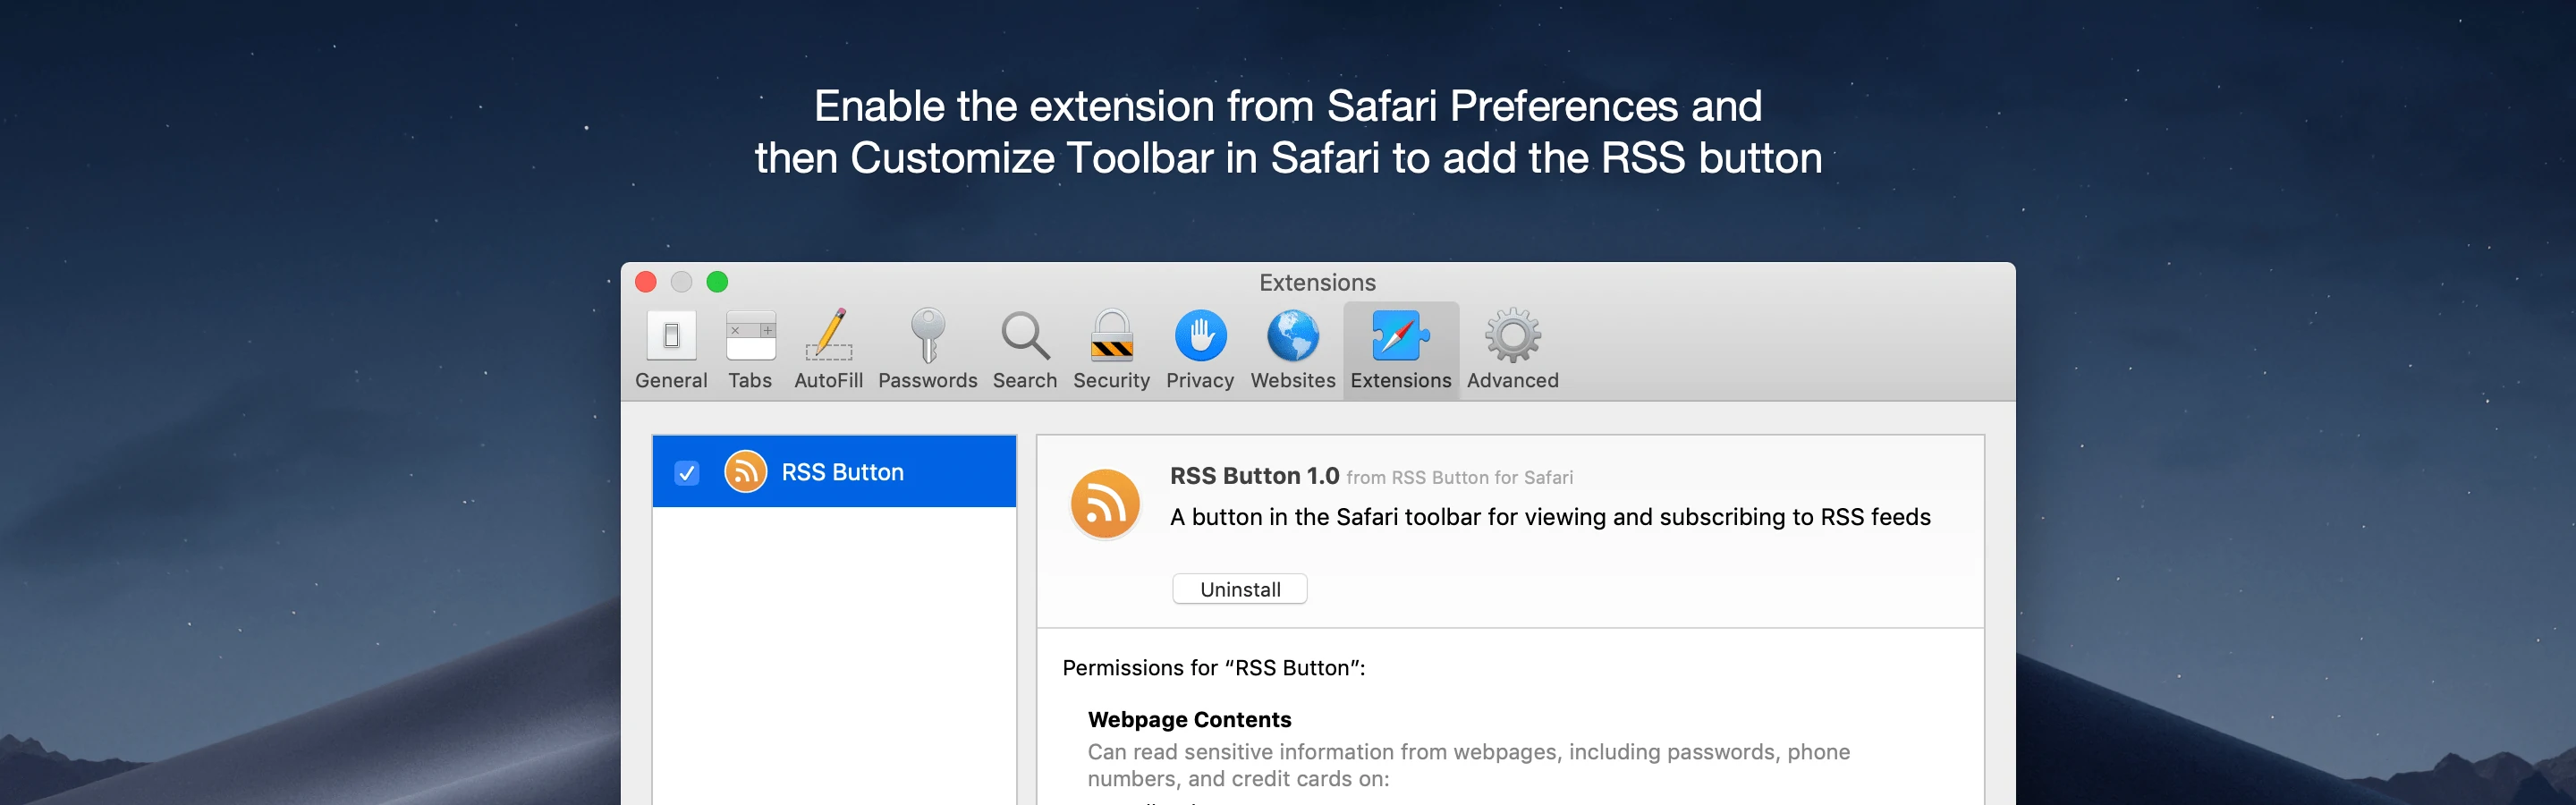
Task: Open the Websites globe pane
Action: [1293, 349]
